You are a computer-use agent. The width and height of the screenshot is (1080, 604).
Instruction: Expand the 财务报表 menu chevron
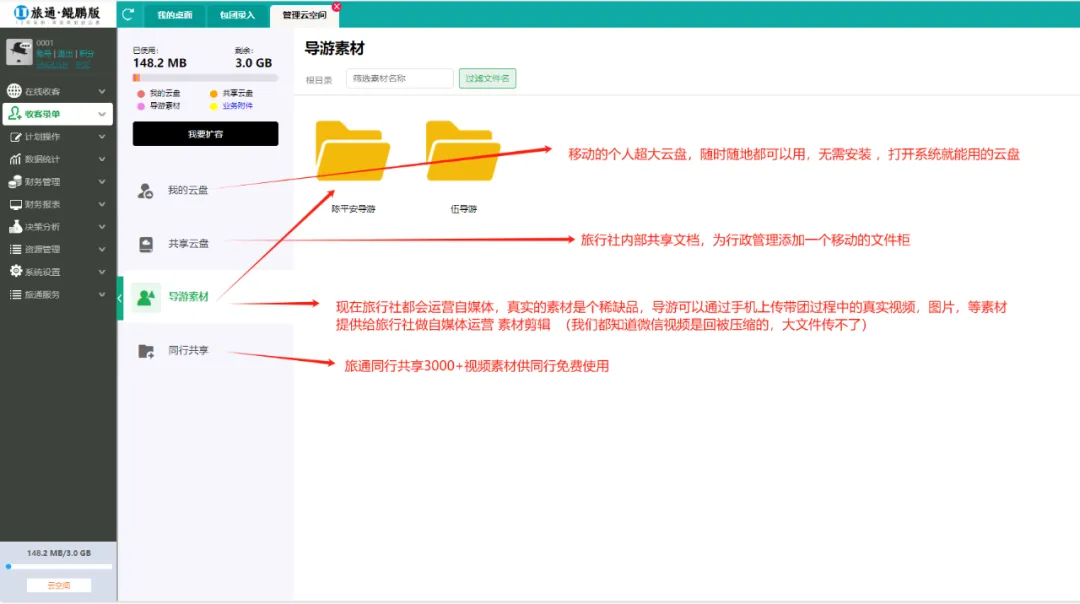coord(102,205)
